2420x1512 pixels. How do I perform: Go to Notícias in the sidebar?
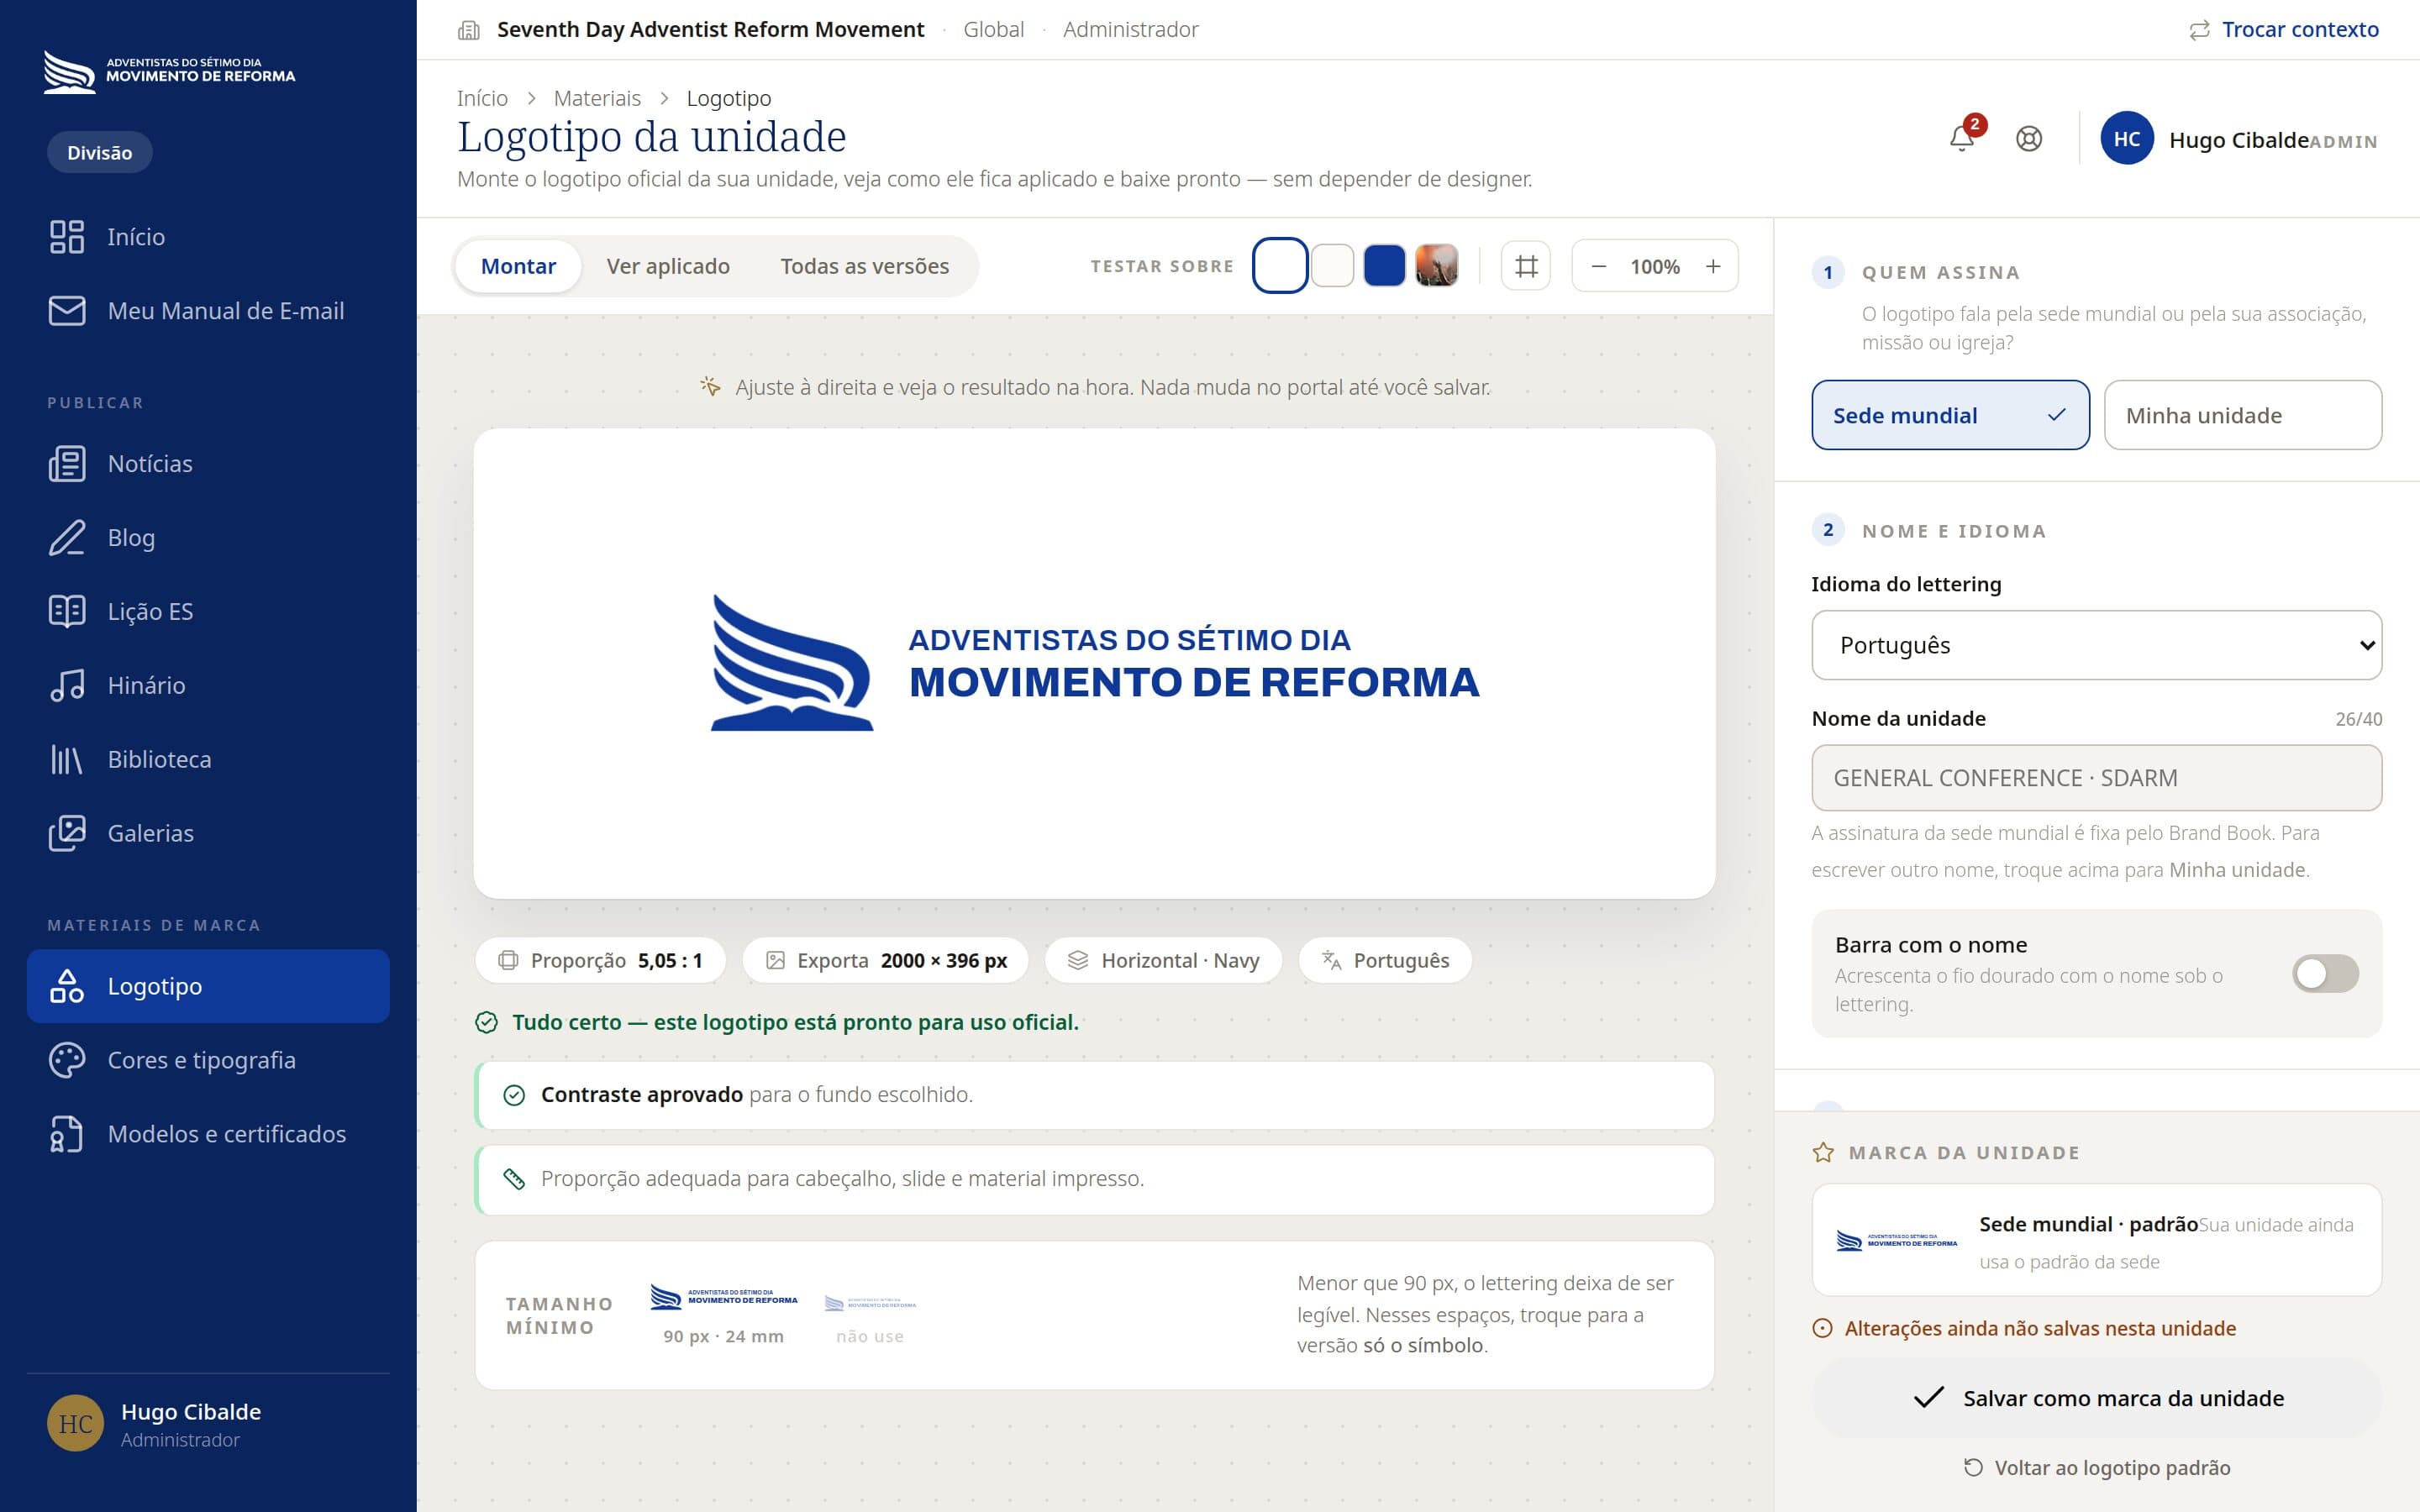208,464
